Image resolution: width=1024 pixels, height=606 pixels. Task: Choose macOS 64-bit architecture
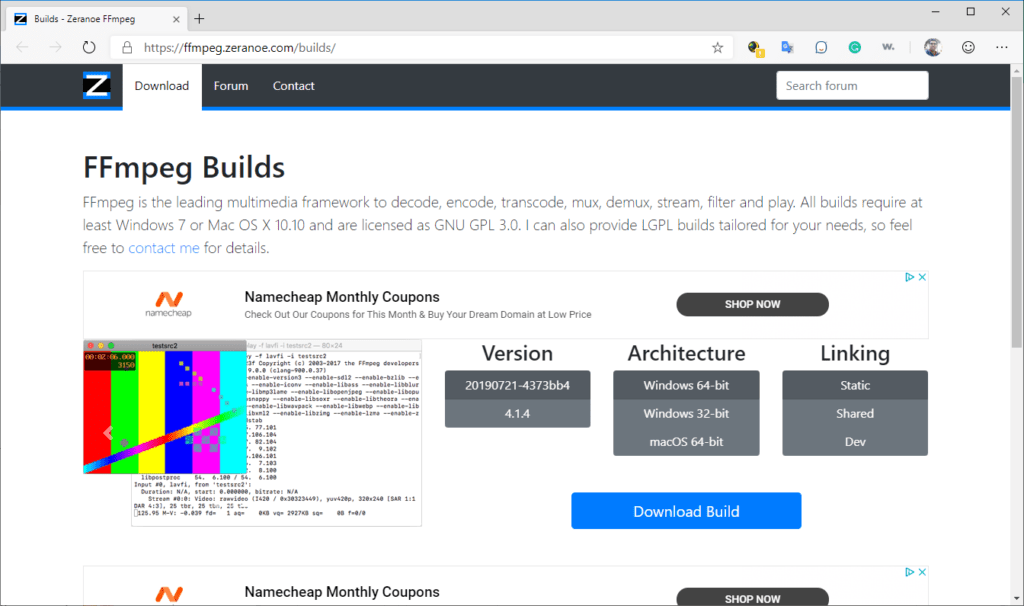tap(686, 441)
